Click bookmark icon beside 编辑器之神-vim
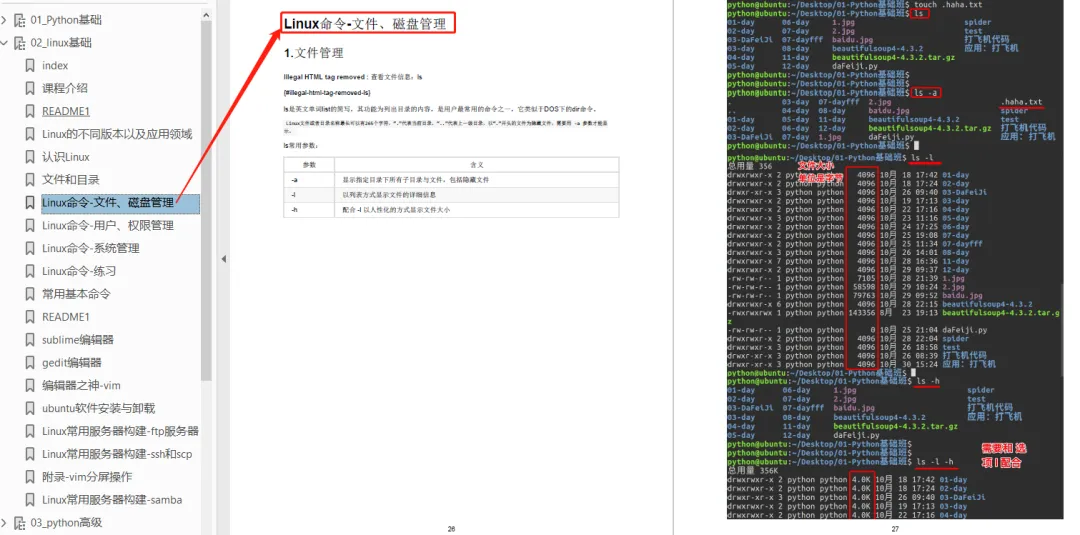Image resolution: width=1080 pixels, height=535 pixels. (x=30, y=386)
